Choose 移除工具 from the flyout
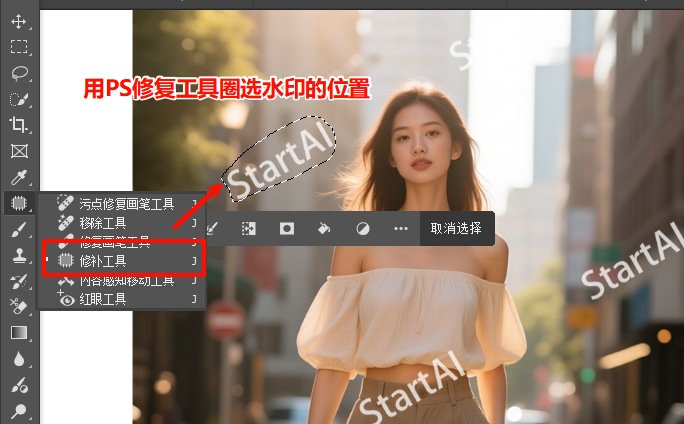This screenshot has height=424, width=684. pos(122,223)
